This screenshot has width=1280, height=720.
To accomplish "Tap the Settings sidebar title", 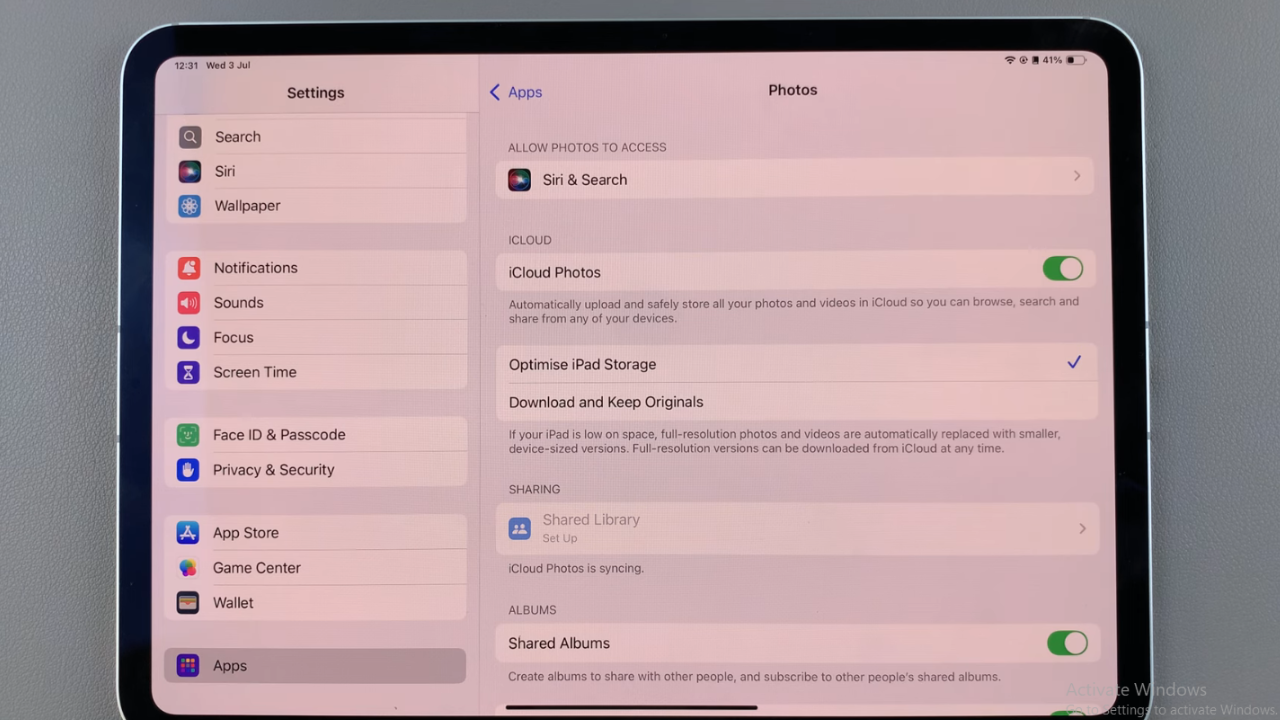I will point(315,93).
